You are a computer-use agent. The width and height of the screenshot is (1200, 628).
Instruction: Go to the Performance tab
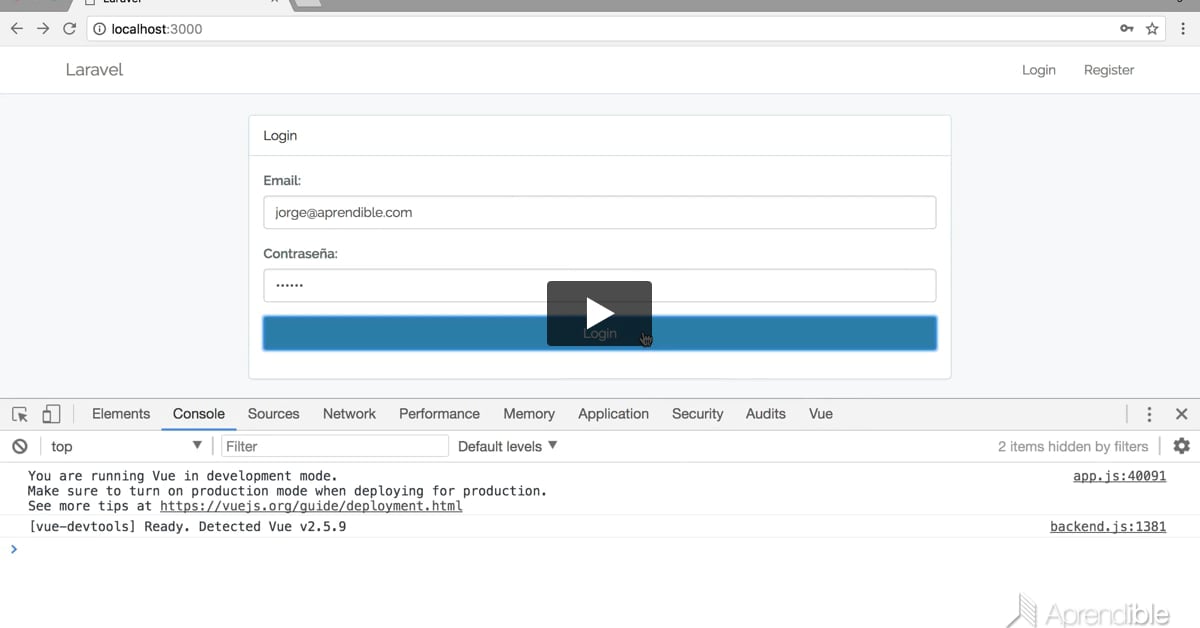[x=439, y=414]
